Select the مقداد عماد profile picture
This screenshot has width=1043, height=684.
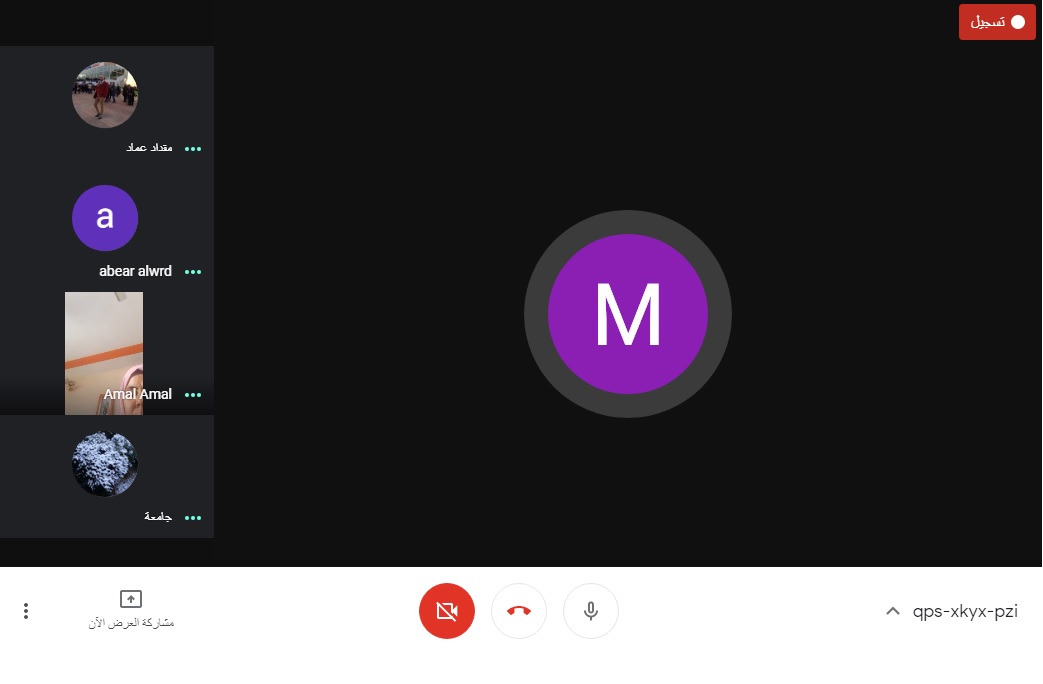105,95
